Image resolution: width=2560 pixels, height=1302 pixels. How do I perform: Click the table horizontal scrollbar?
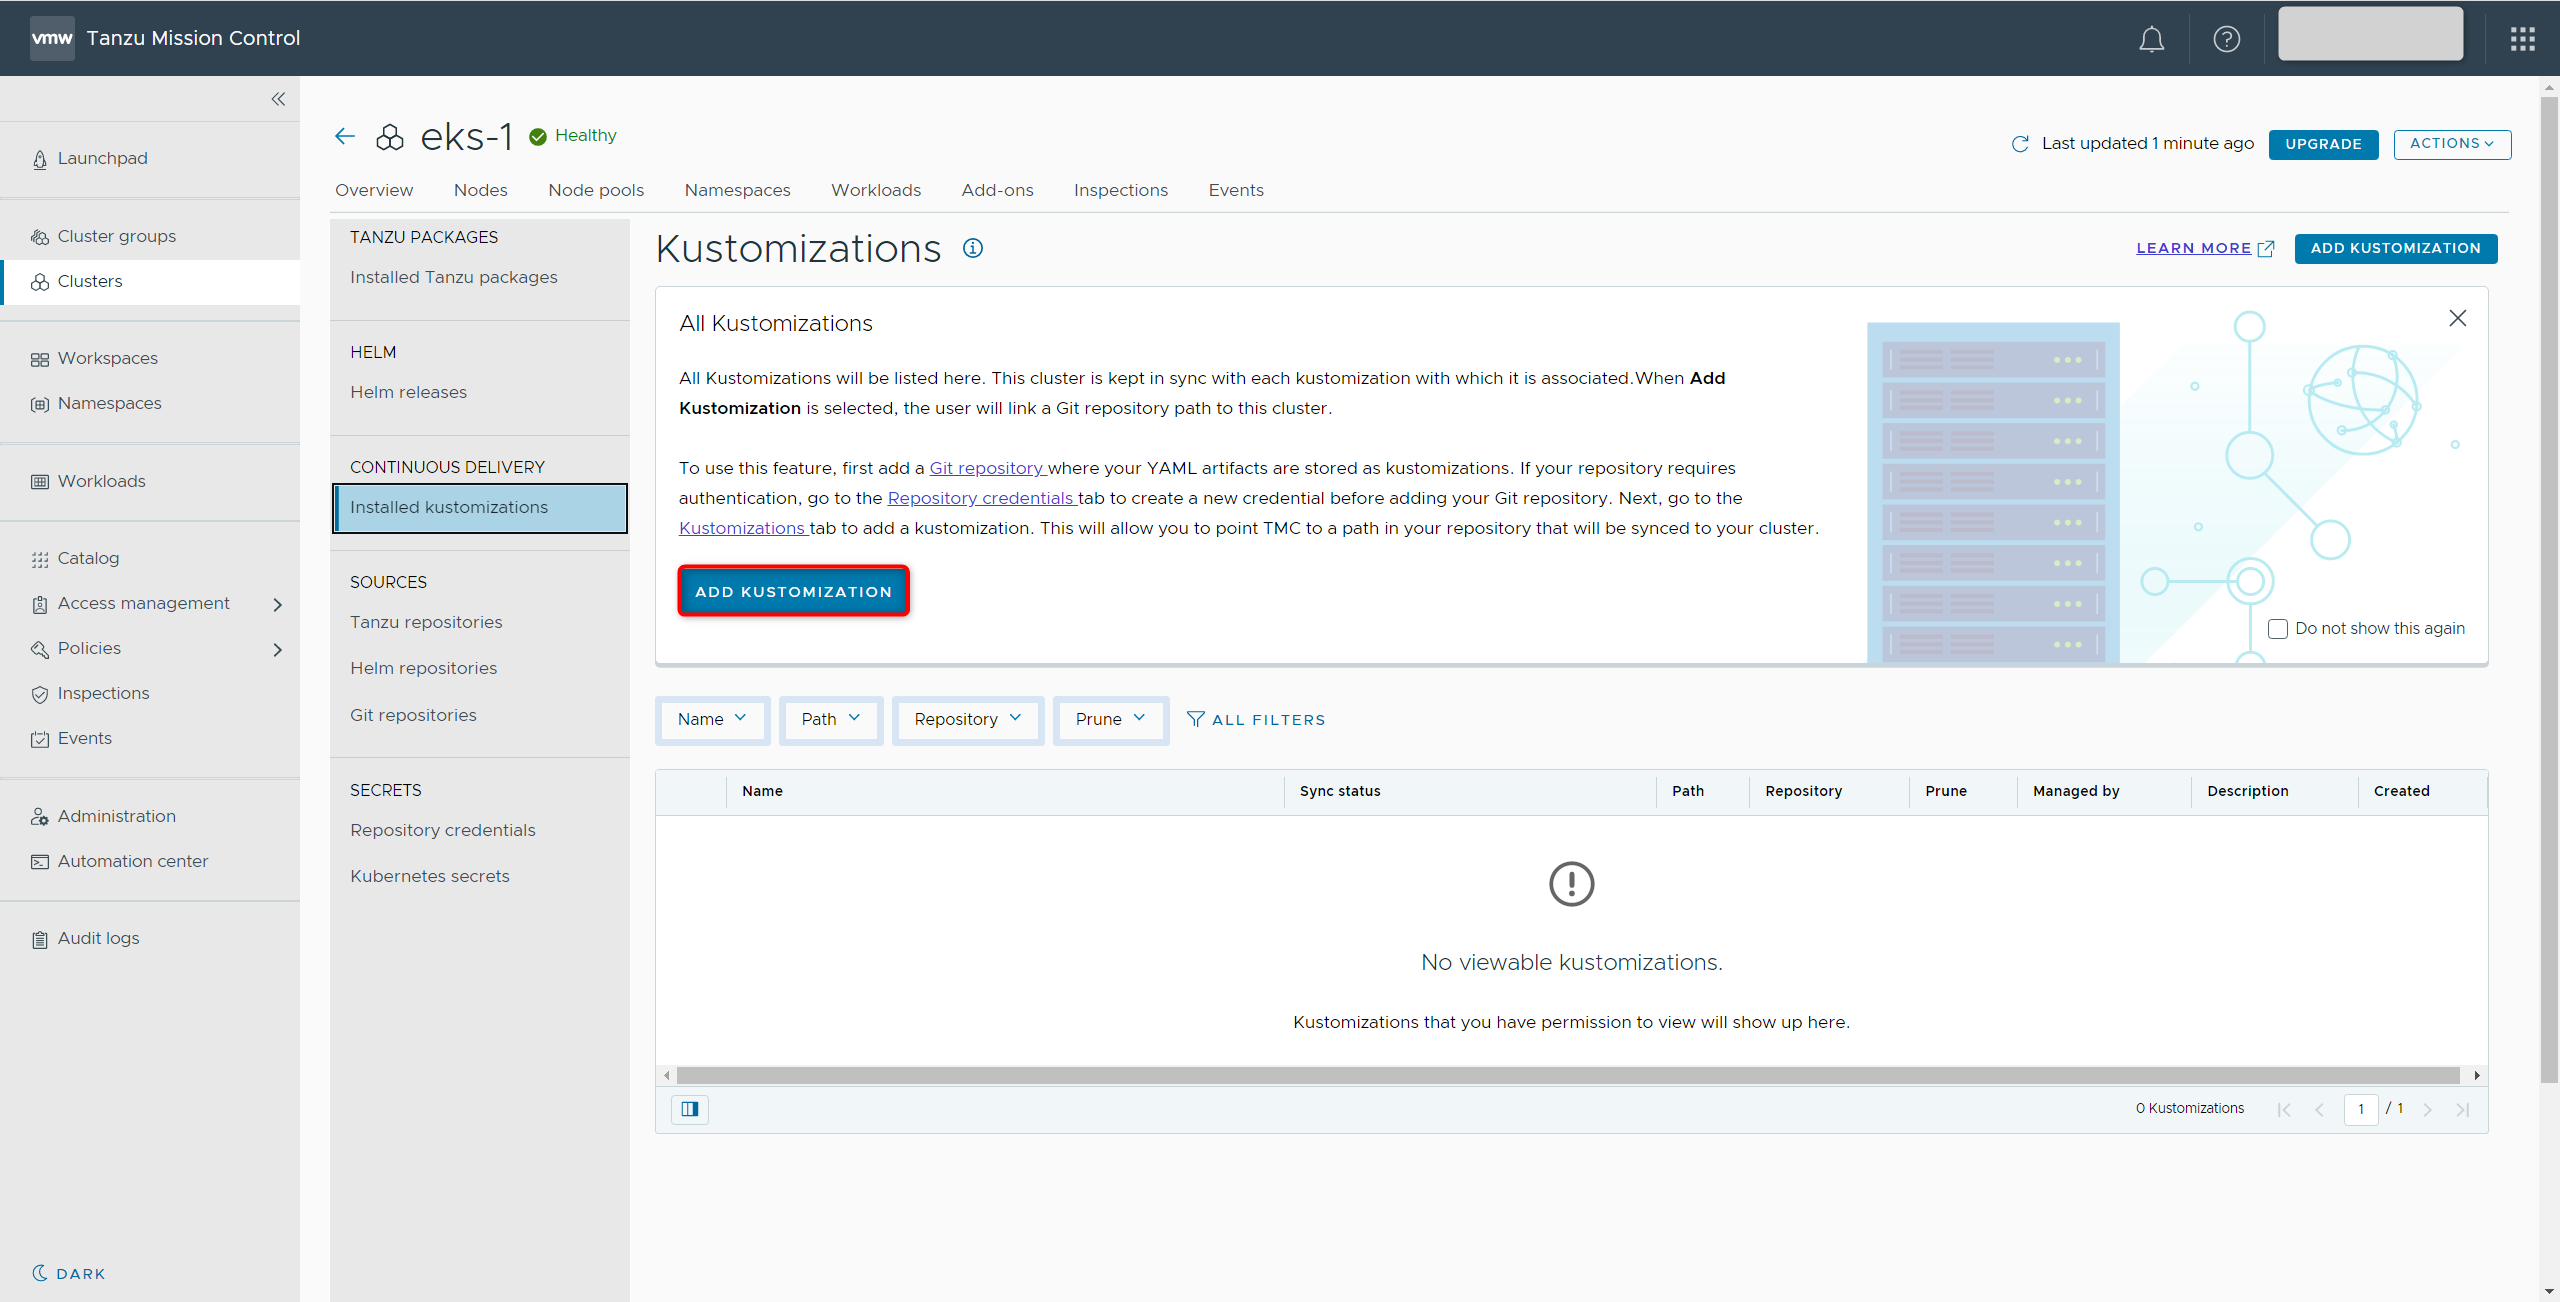(x=1567, y=1075)
